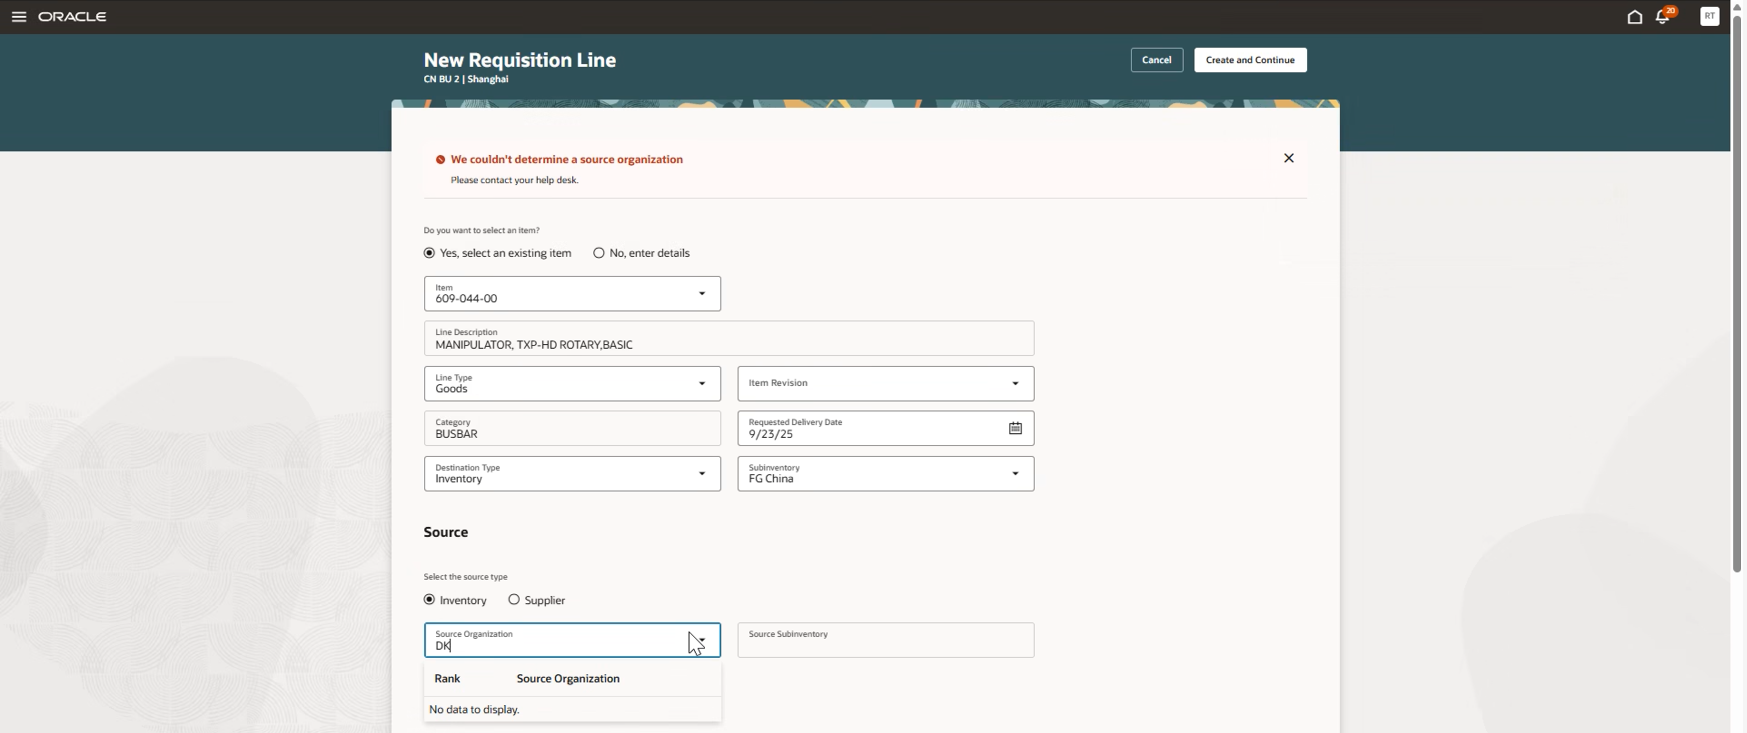Screen dimensions: 1747x733
Task: Click the 'No data to display.' text
Action: pyautogui.click(x=474, y=710)
